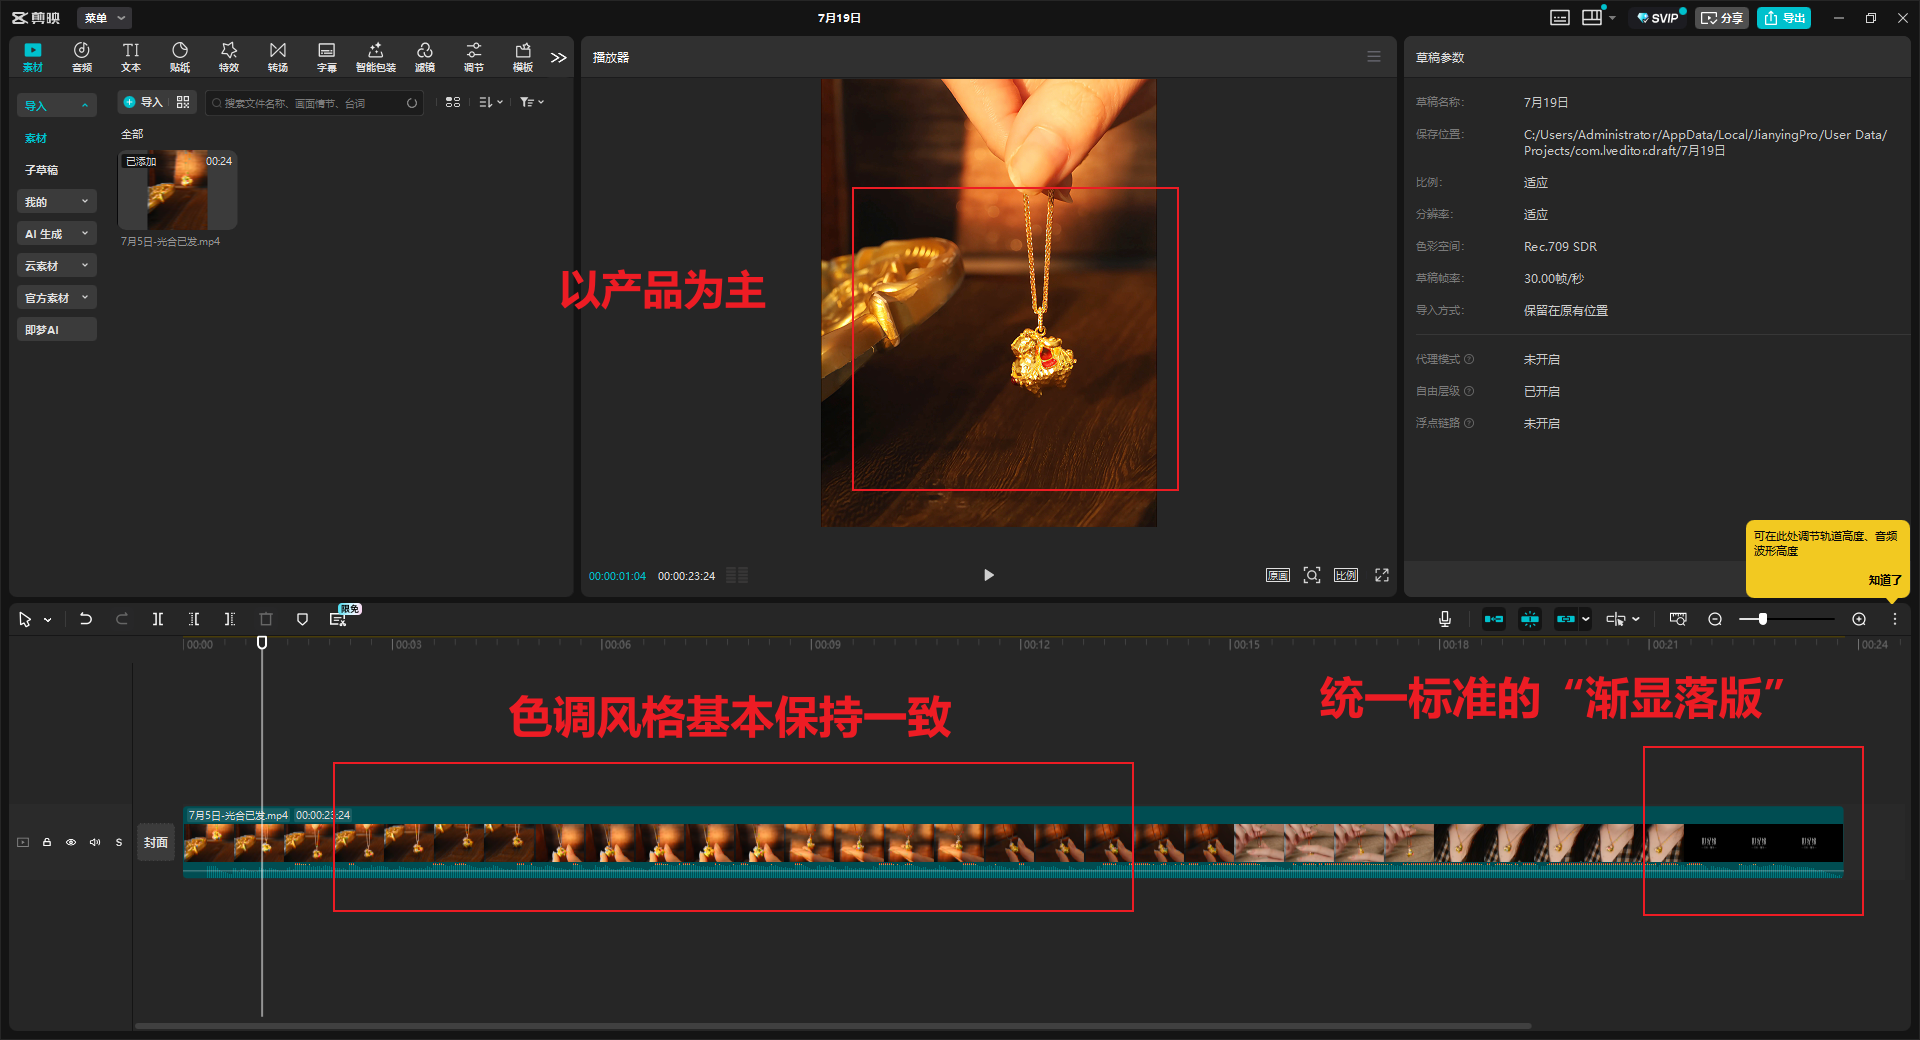Open the 特效 (effects) panel
The image size is (1920, 1040).
pyautogui.click(x=229, y=57)
